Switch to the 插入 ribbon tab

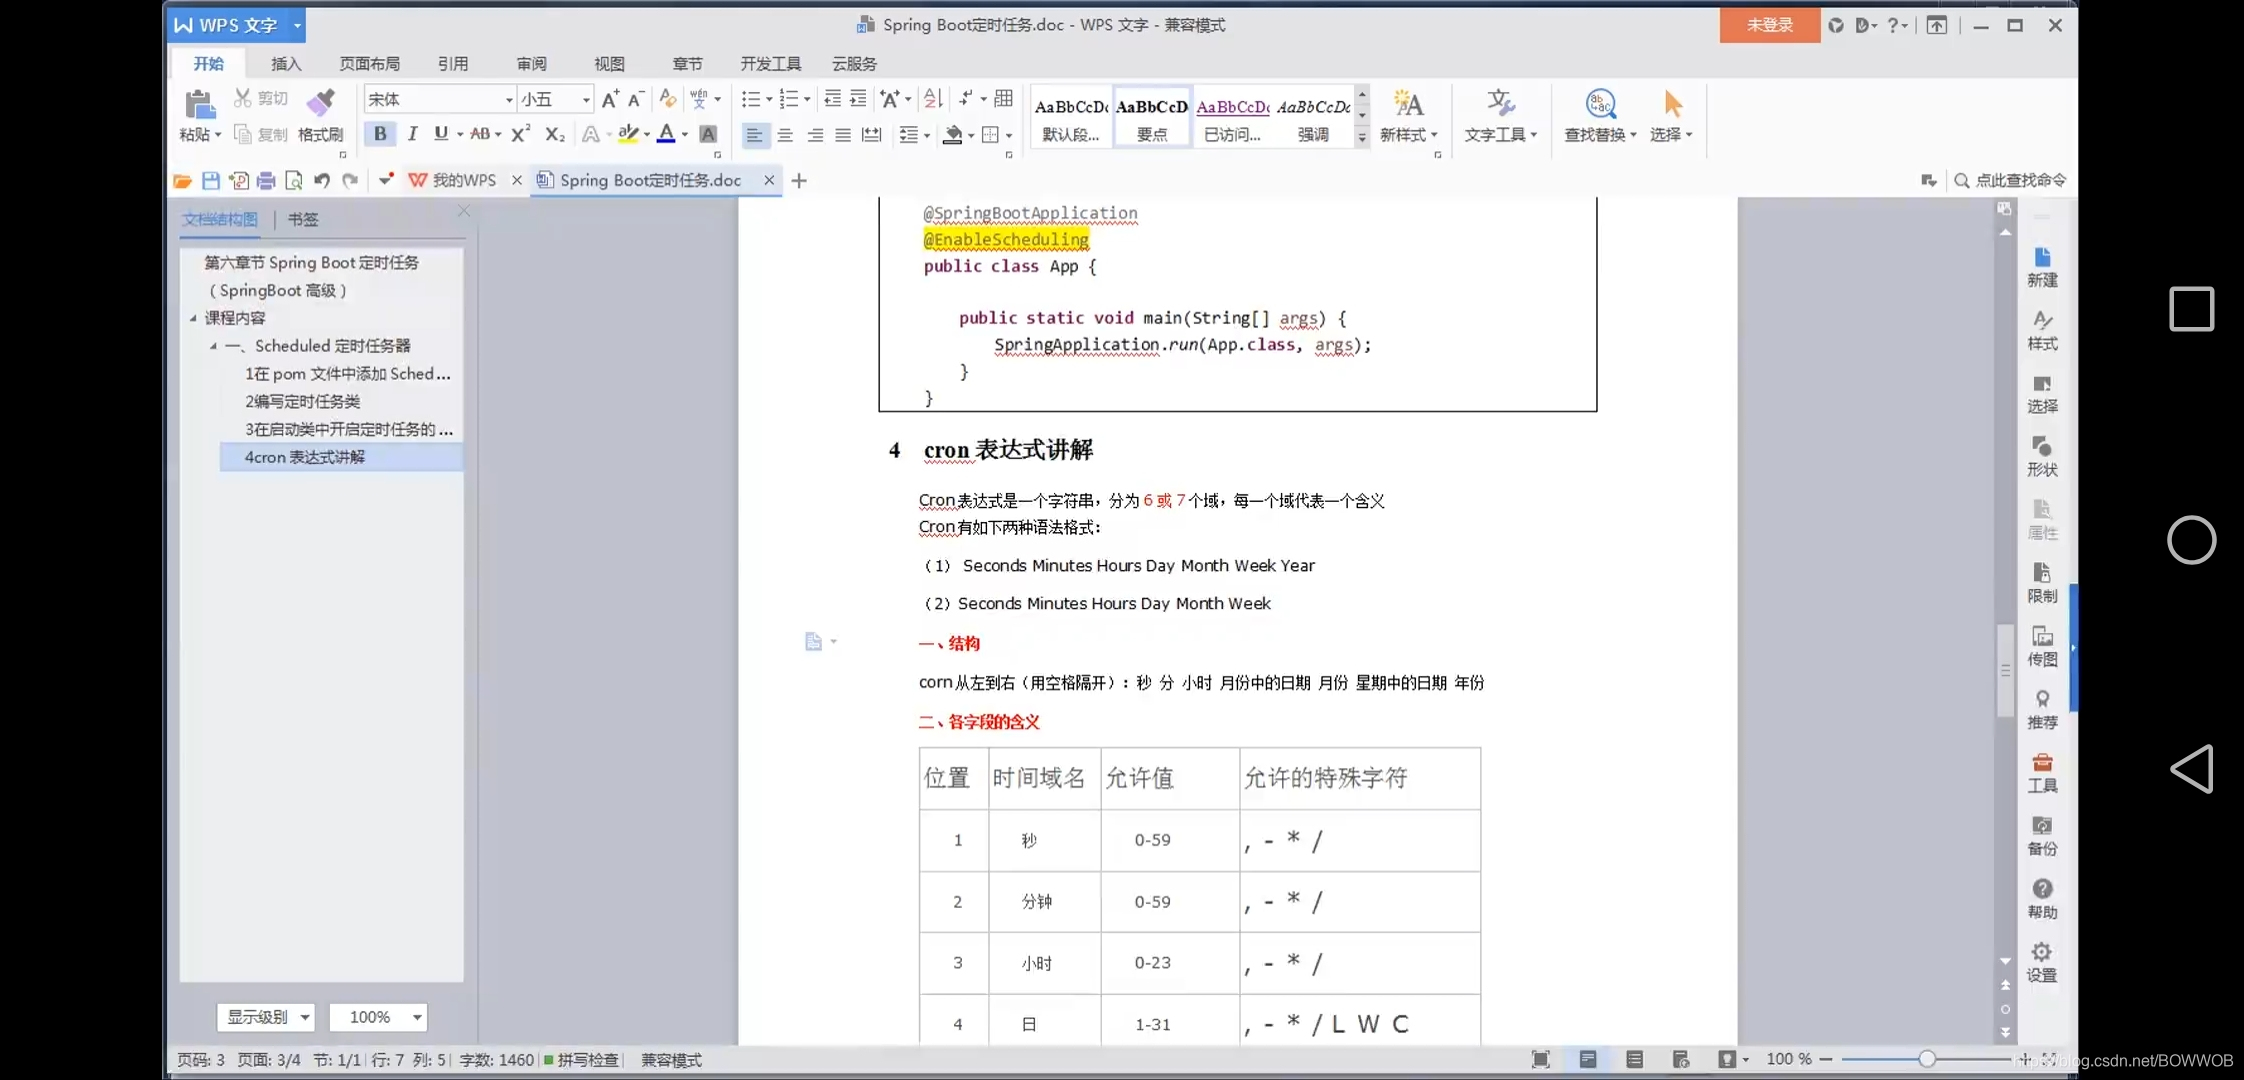(286, 63)
